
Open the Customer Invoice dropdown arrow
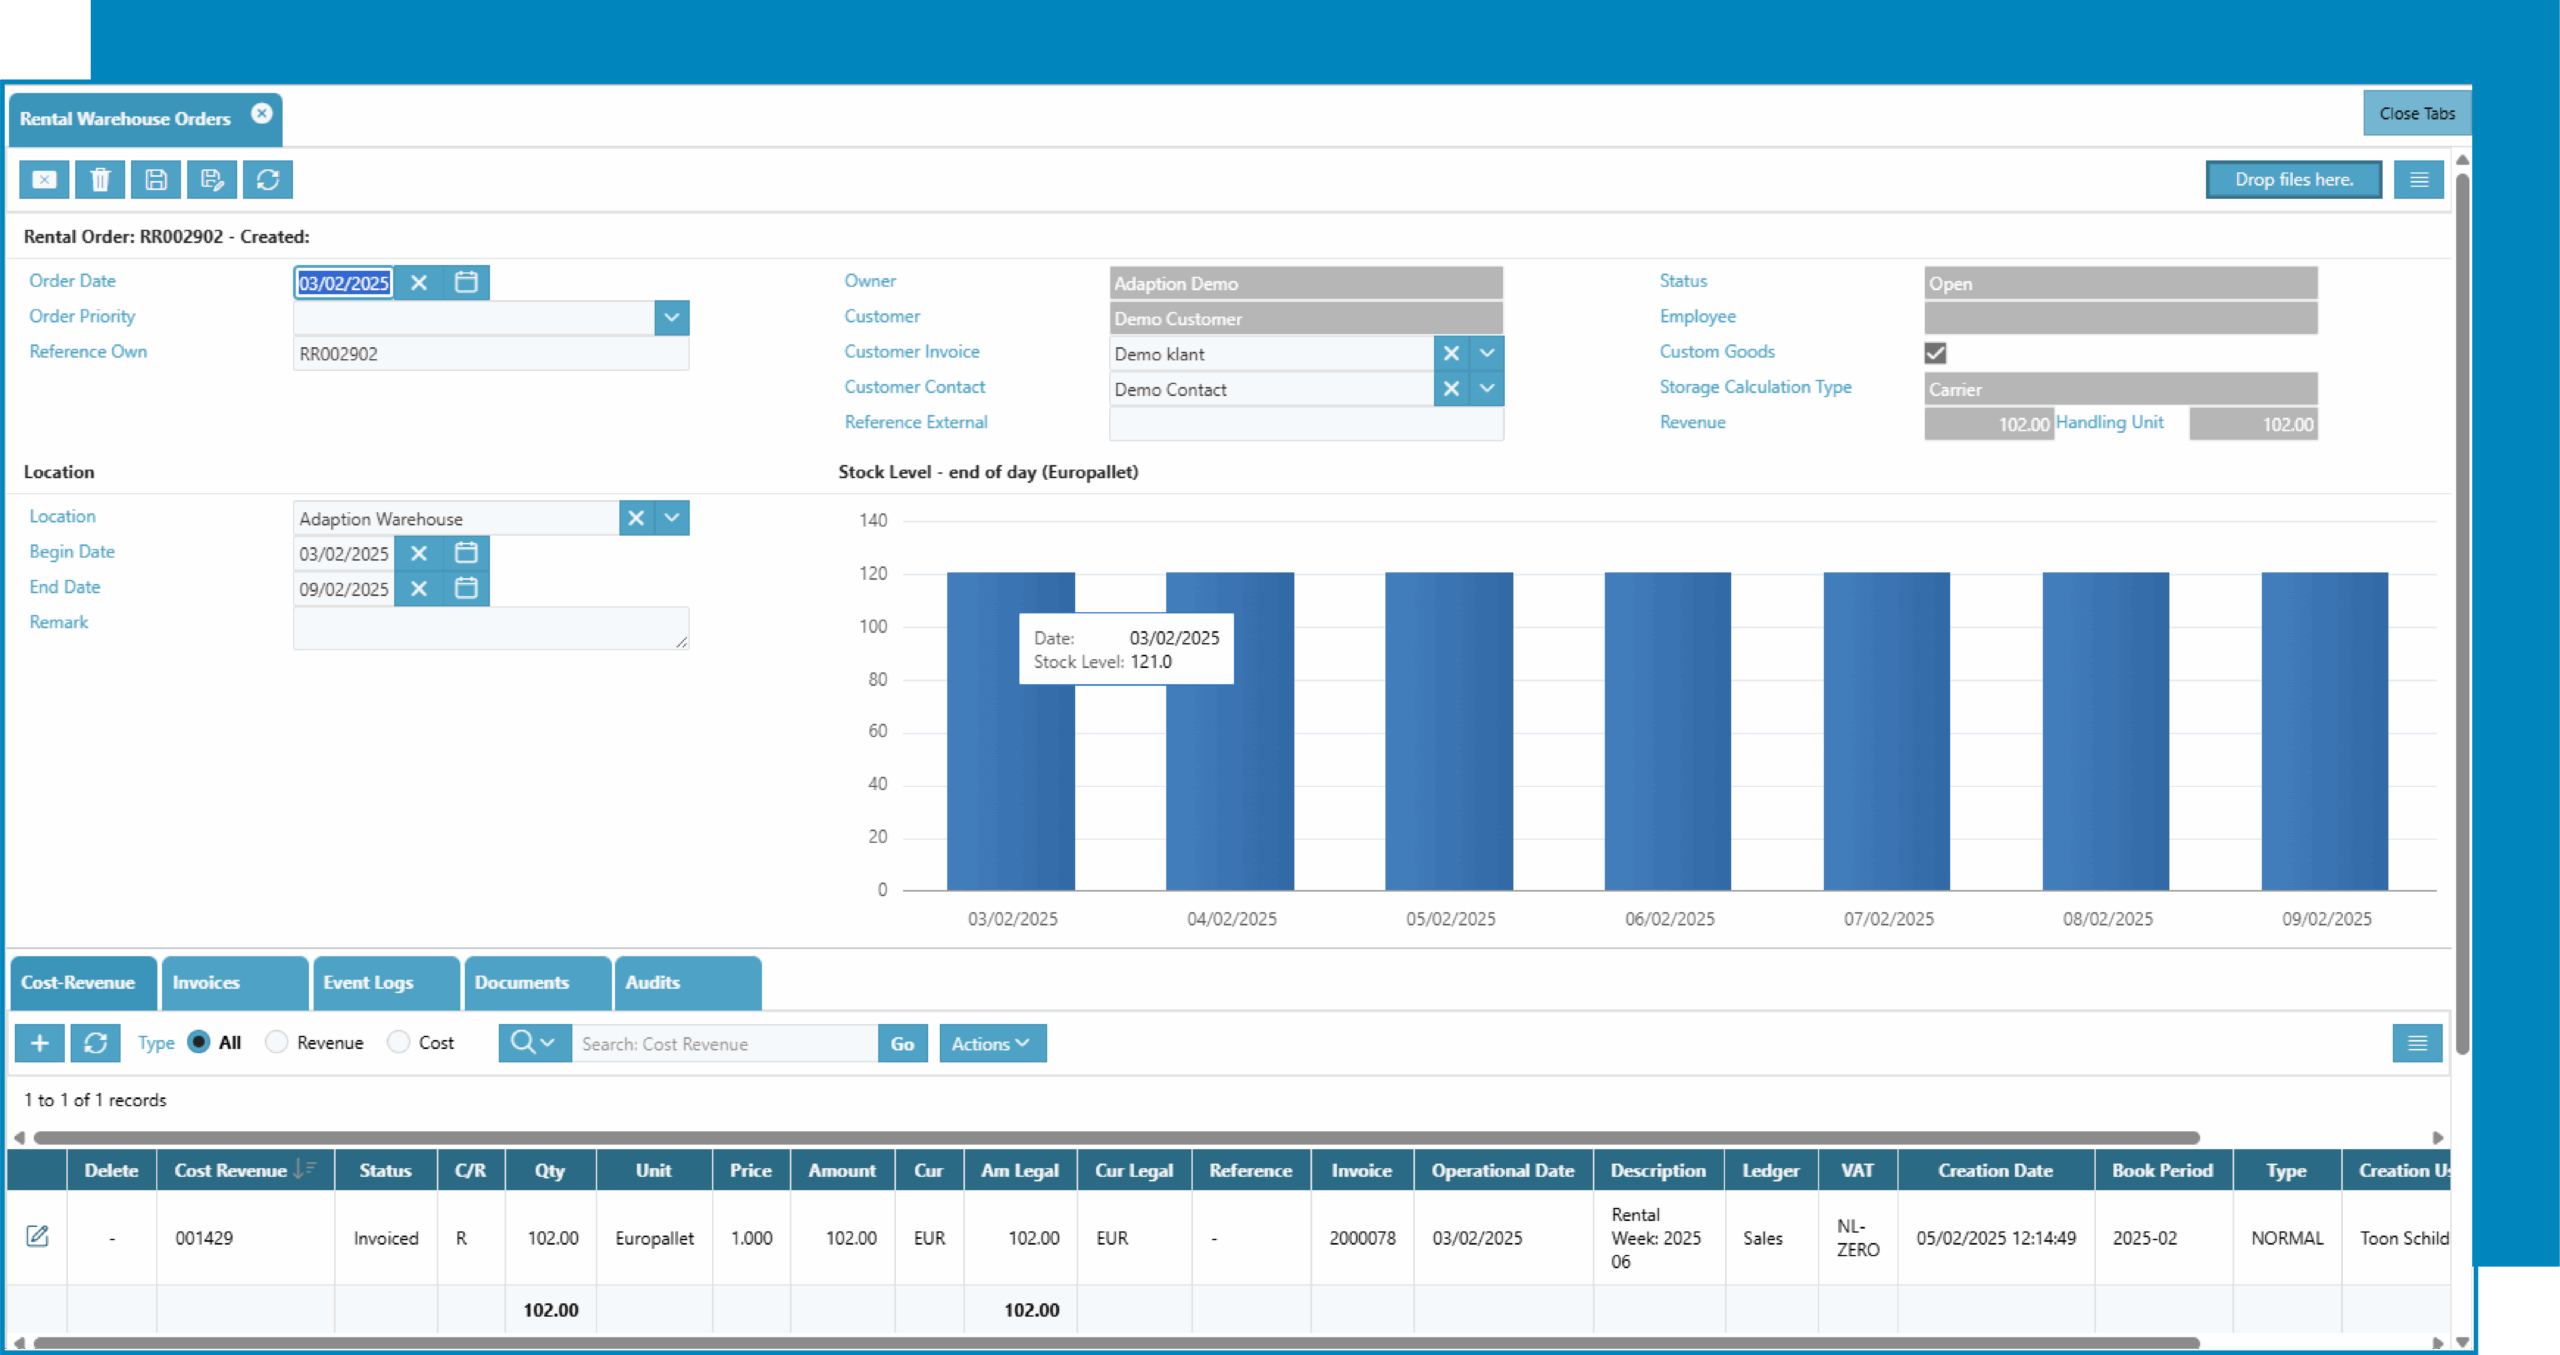click(x=1487, y=353)
